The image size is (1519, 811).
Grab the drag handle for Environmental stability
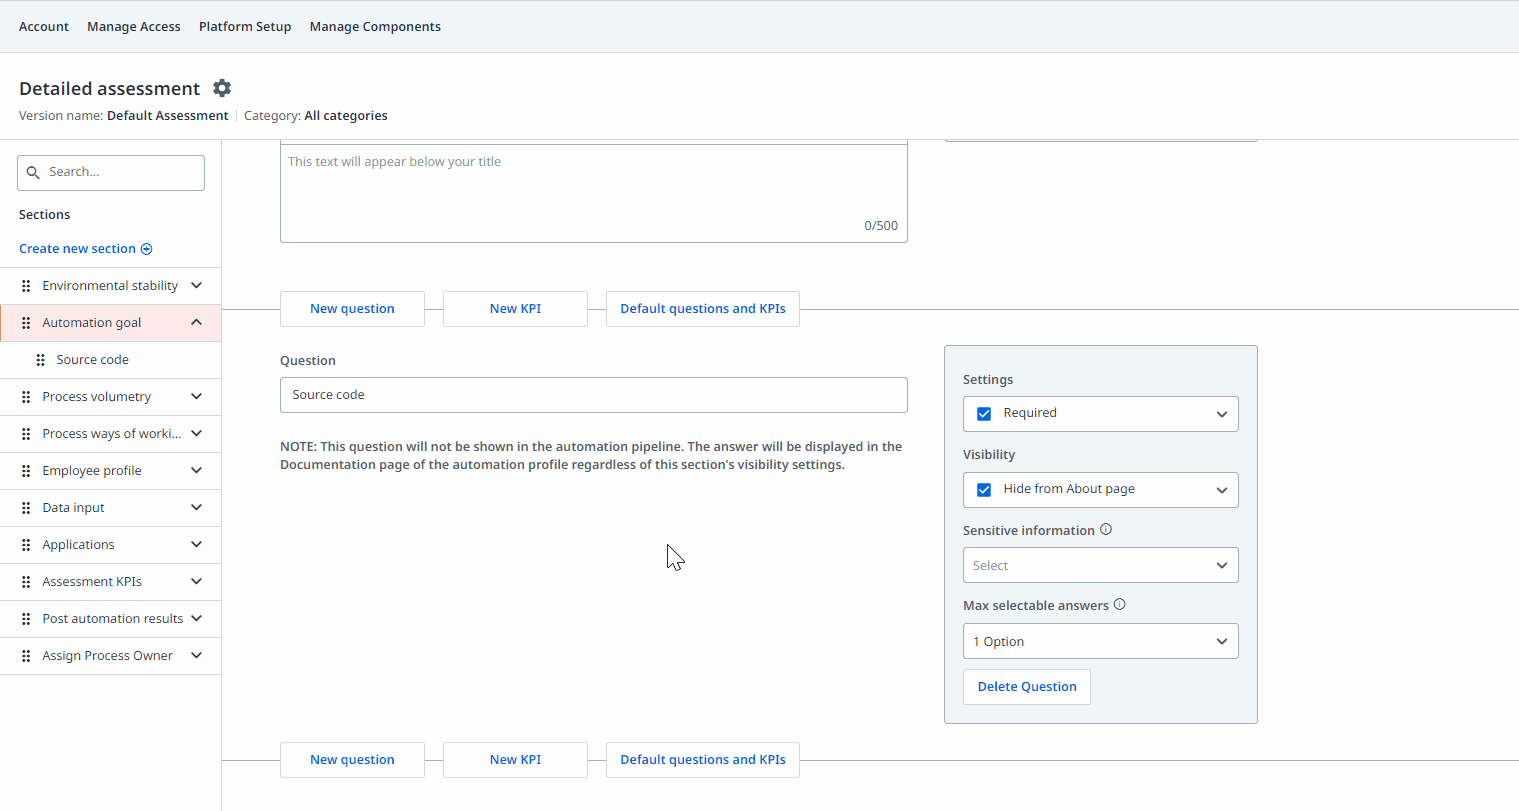tap(26, 286)
